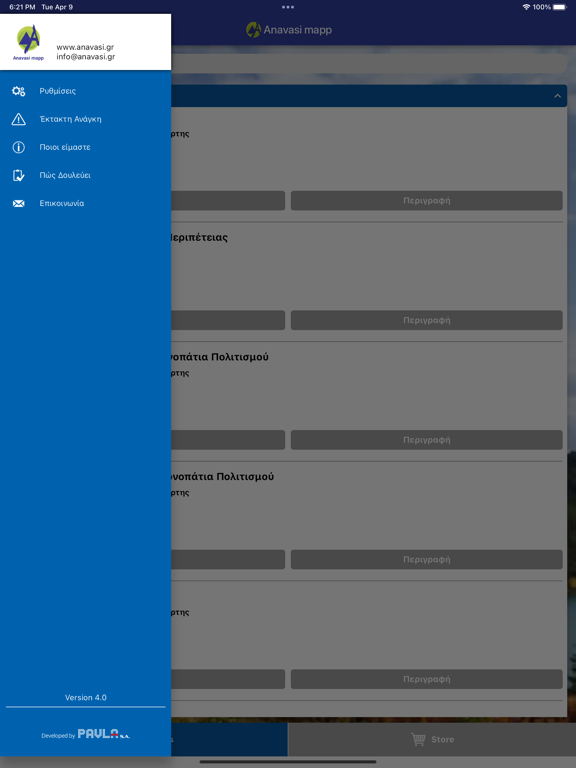Screen dimensions: 576x768
Task: Tap Περιγραφή button in last visible card
Action: (427, 679)
